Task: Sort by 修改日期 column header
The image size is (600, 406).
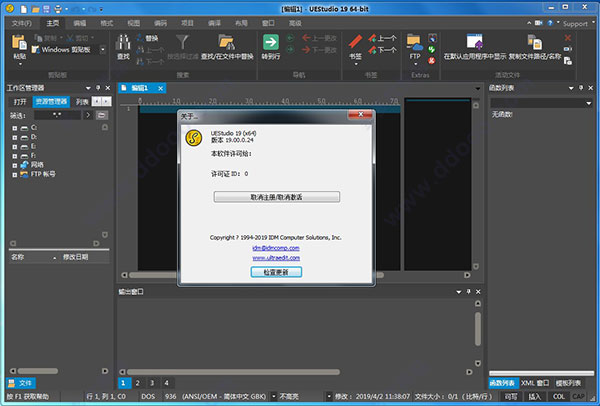Action: pyautogui.click(x=75, y=257)
